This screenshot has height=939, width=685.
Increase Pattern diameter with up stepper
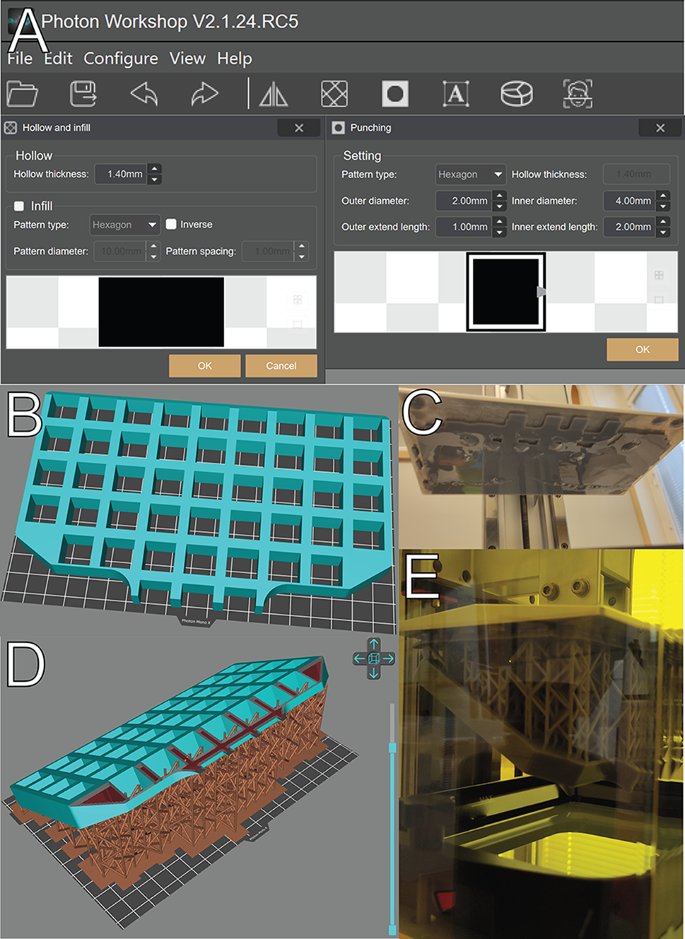[154, 246]
